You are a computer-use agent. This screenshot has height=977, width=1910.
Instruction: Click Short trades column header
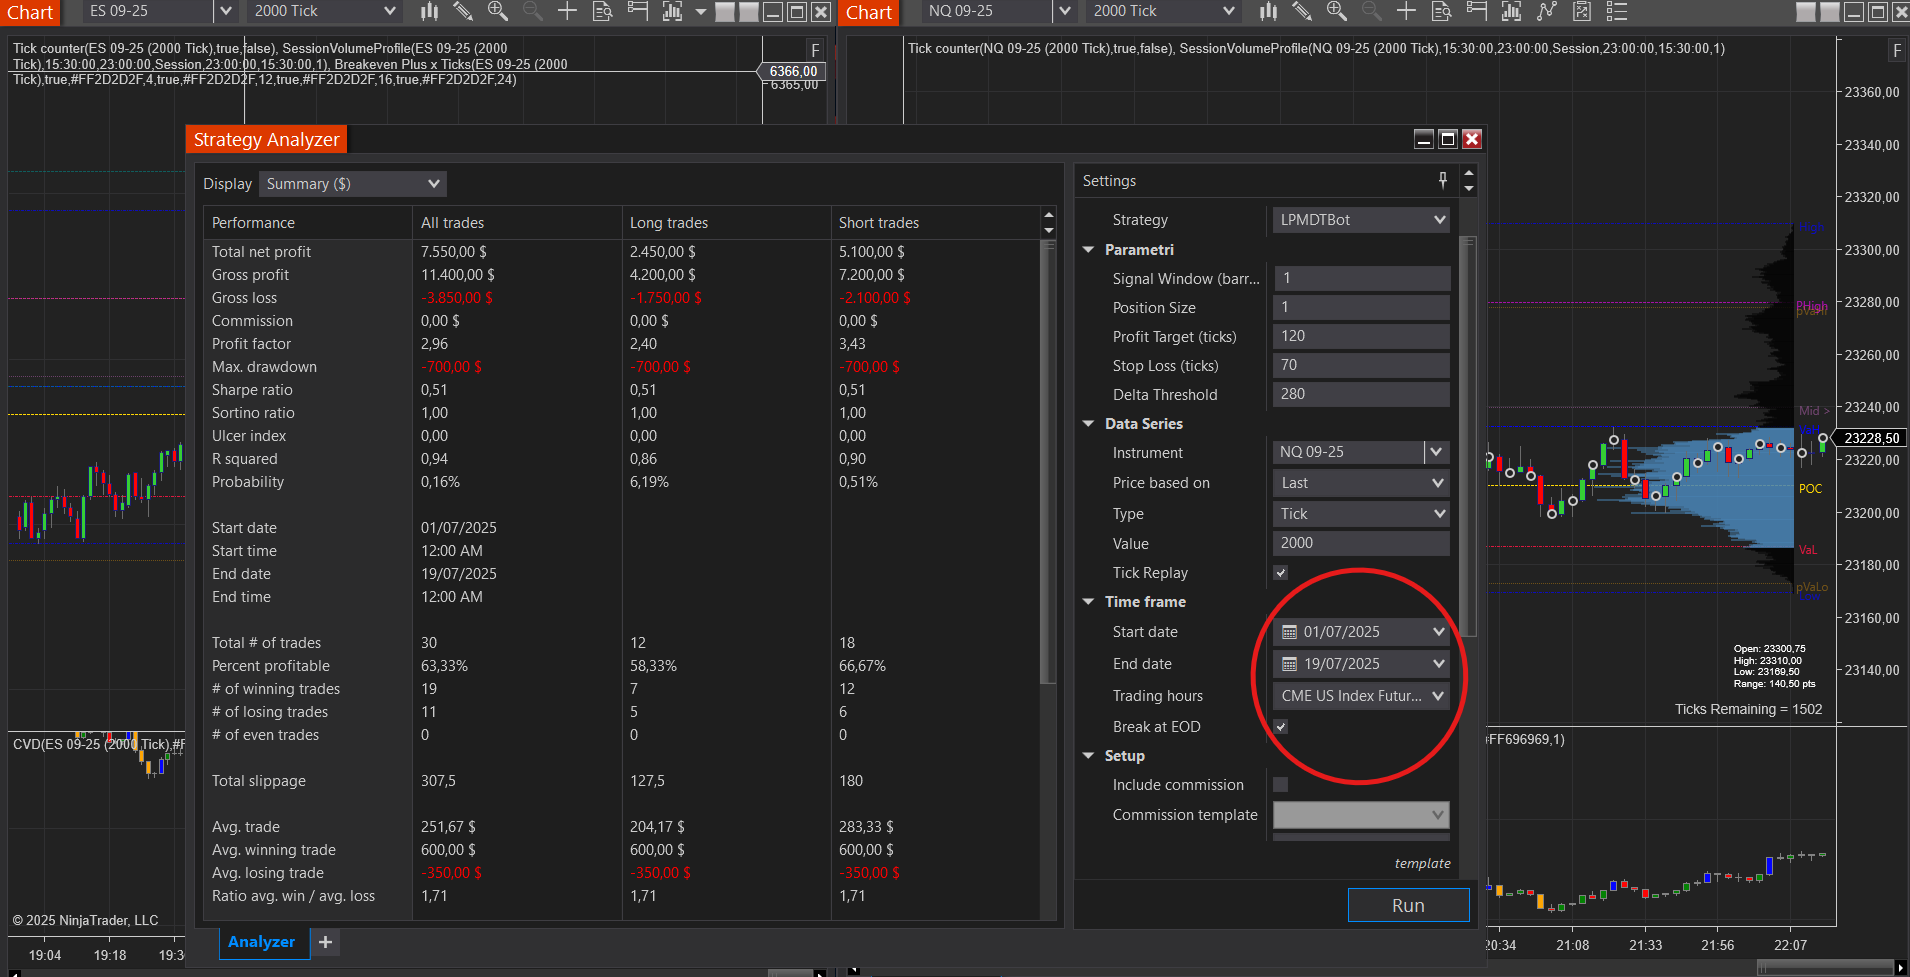(x=935, y=223)
